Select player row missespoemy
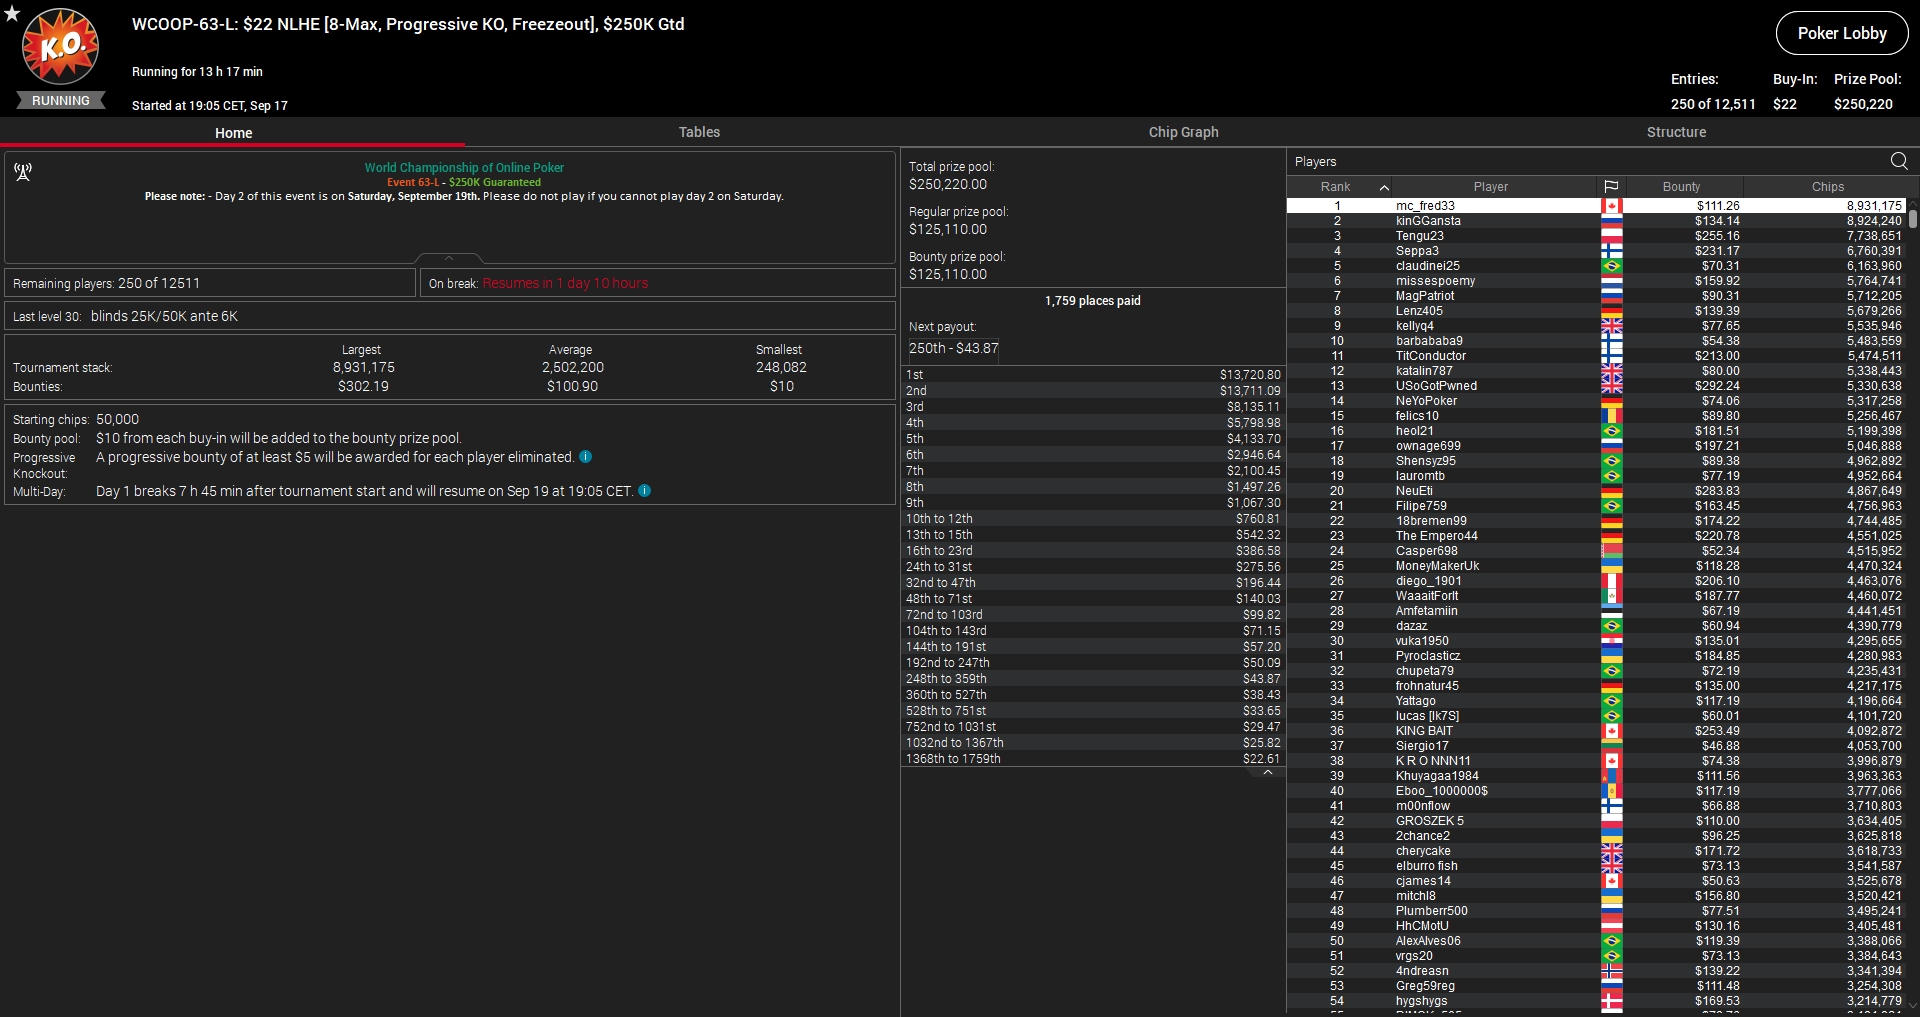Screen dimensions: 1920x1017 click(x=1596, y=281)
